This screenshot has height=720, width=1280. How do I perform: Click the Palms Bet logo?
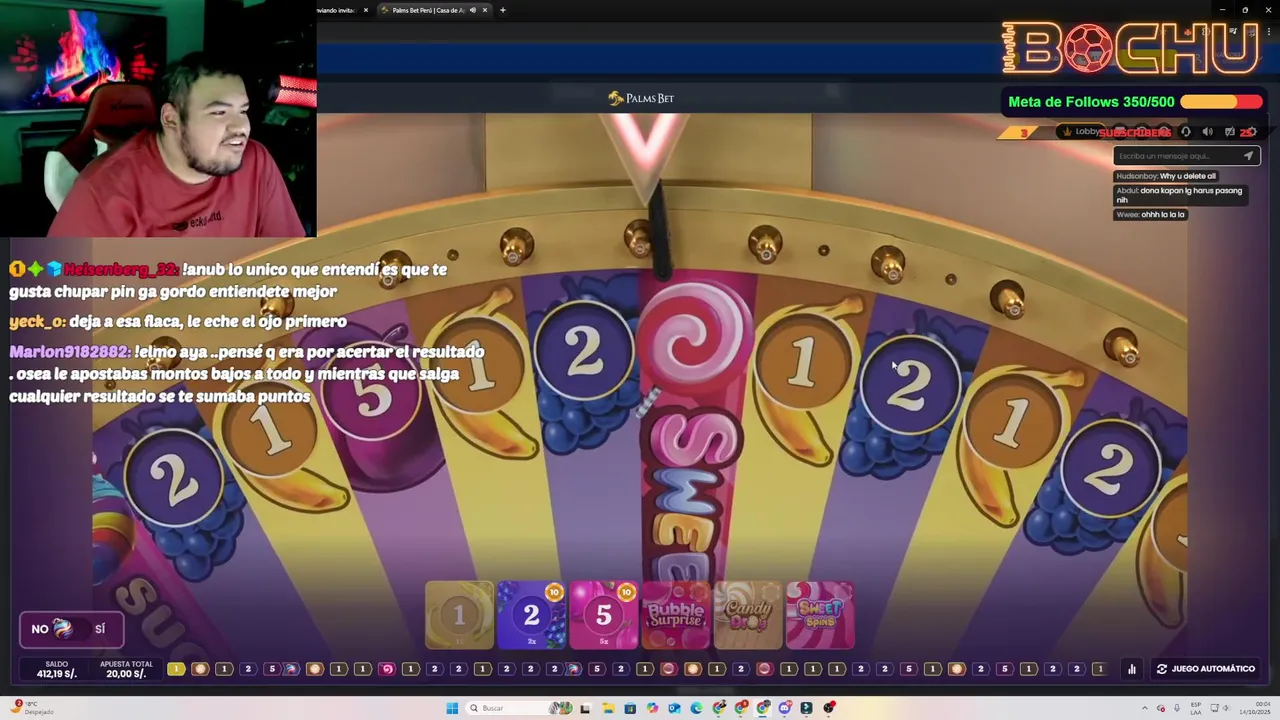641,98
